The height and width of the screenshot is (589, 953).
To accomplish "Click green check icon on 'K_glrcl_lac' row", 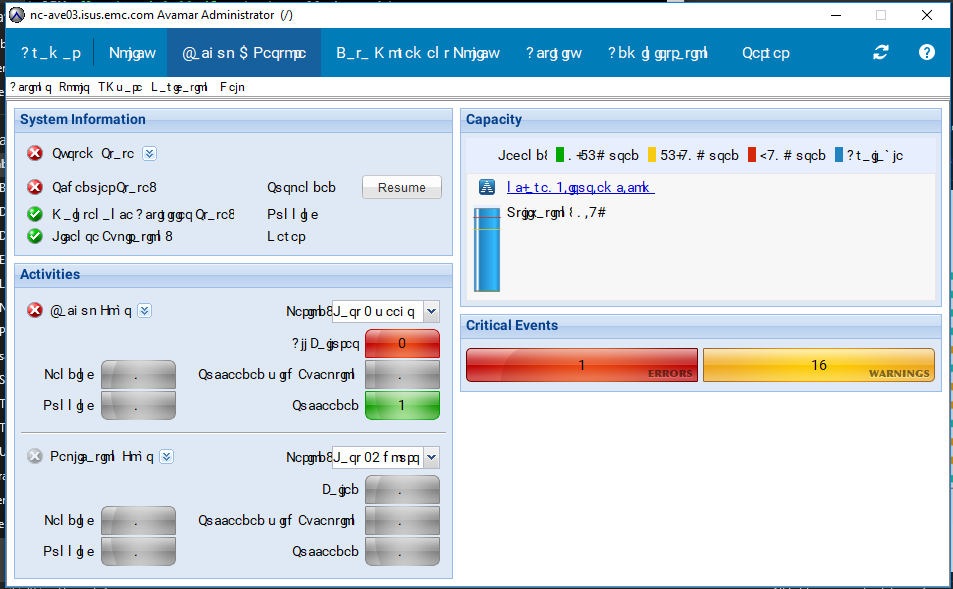I will tap(35, 214).
